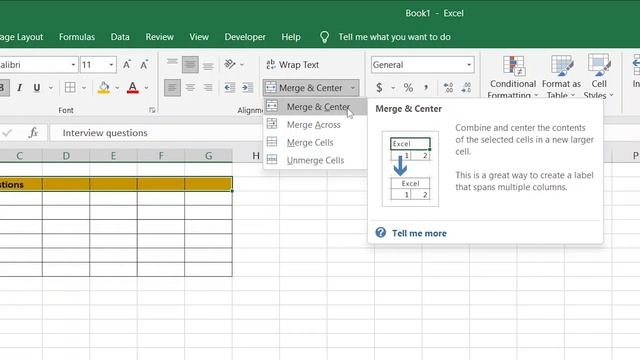Apply percent style

[x=408, y=88]
